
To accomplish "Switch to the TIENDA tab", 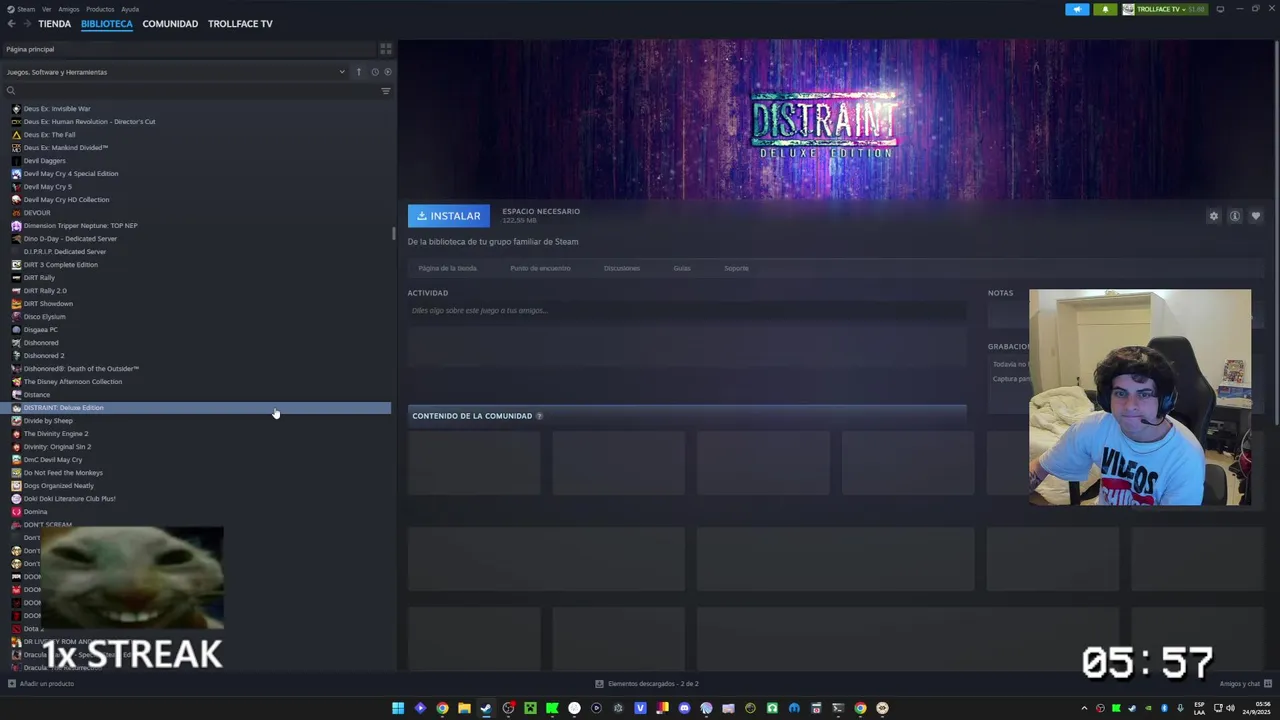I will point(55,24).
